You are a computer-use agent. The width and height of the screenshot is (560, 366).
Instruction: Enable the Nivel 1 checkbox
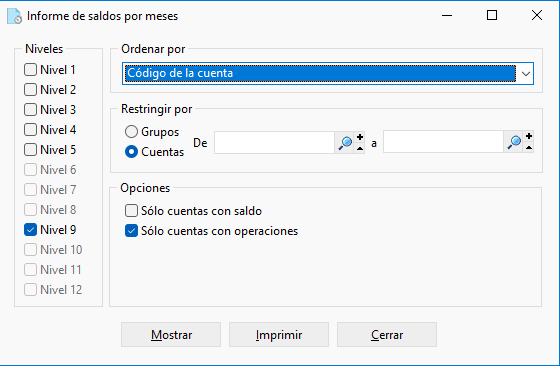[x=30, y=70]
